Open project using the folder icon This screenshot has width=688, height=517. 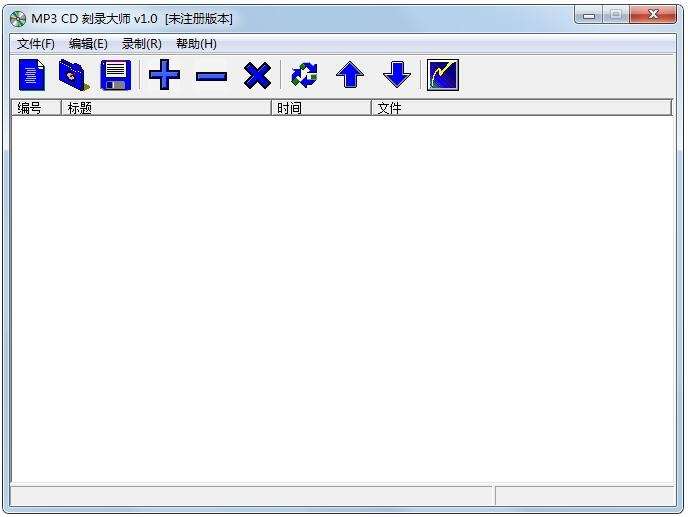tap(74, 75)
